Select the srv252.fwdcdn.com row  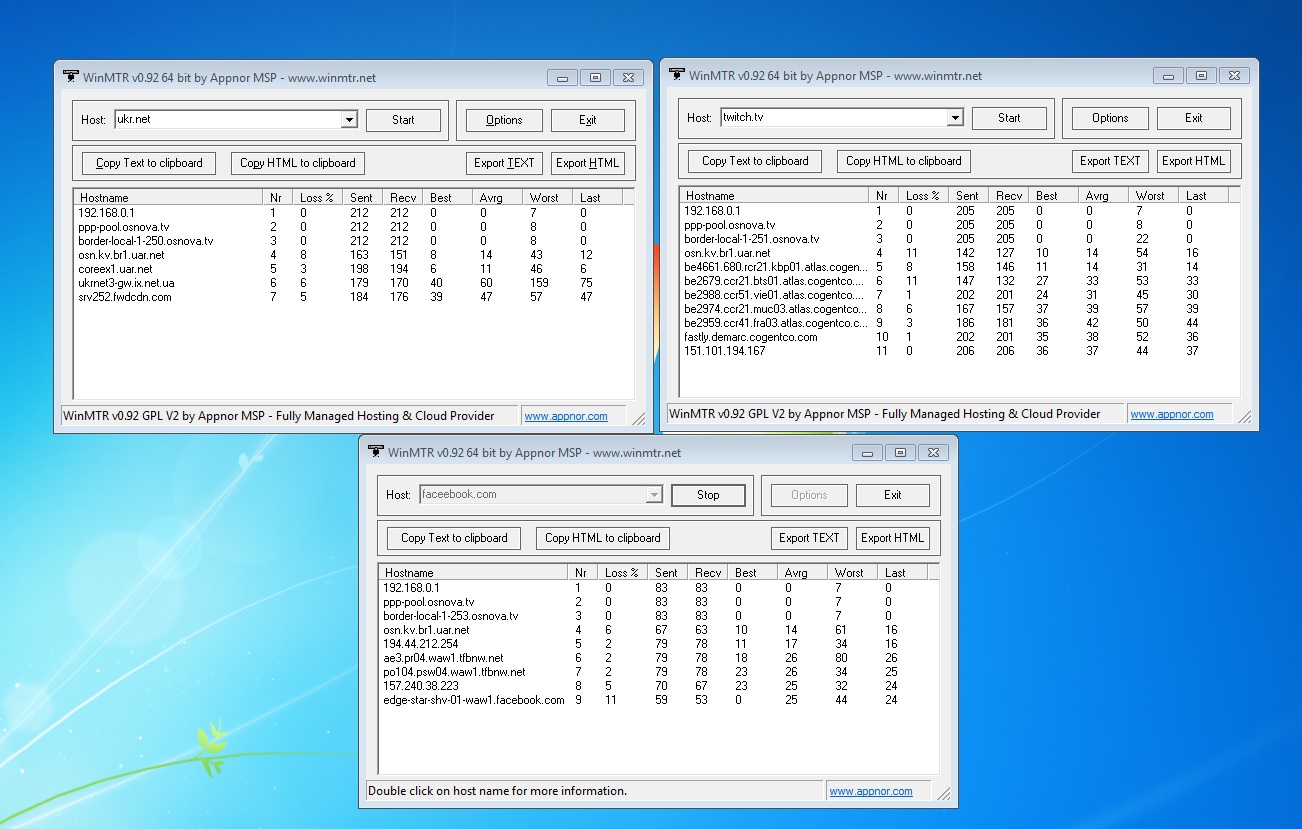click(125, 297)
